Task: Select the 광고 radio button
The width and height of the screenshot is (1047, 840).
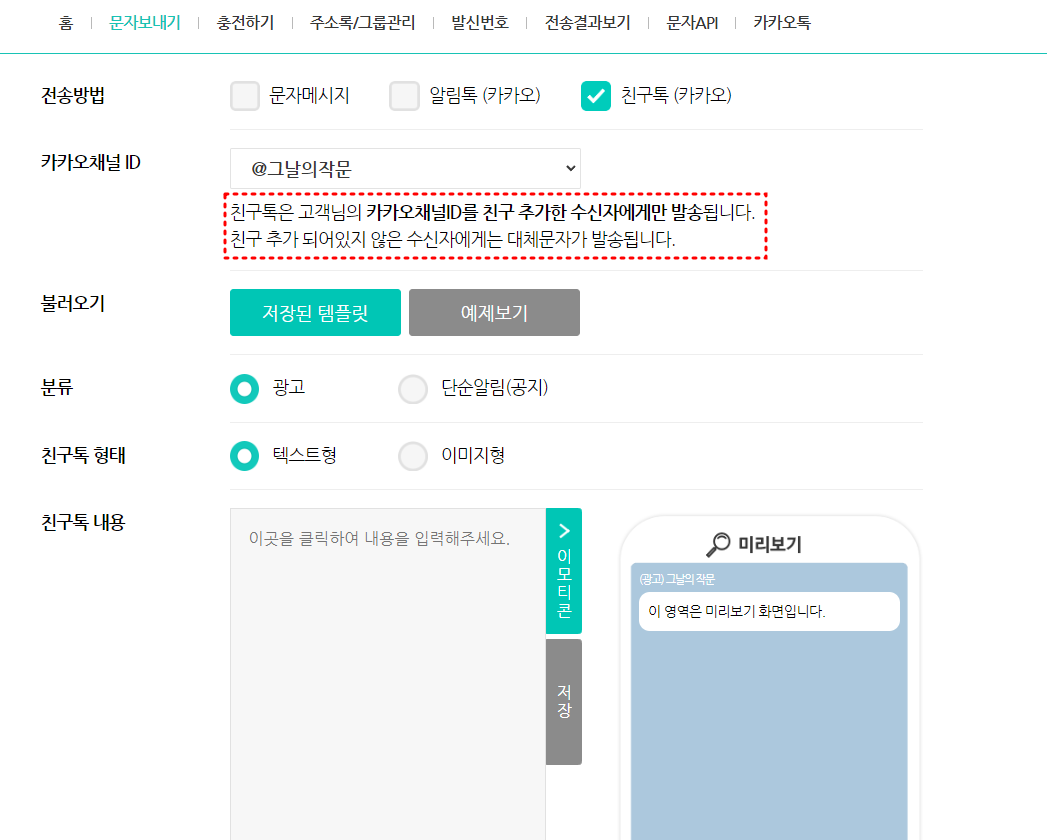Action: tap(244, 388)
